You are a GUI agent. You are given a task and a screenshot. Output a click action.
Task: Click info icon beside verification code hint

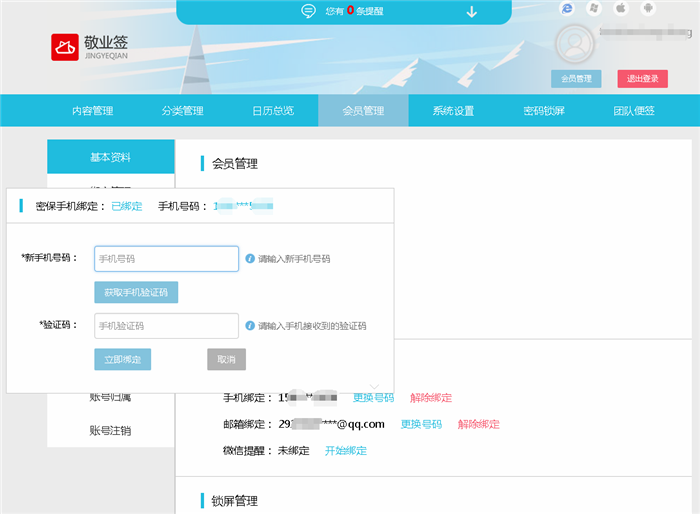[x=250, y=325]
